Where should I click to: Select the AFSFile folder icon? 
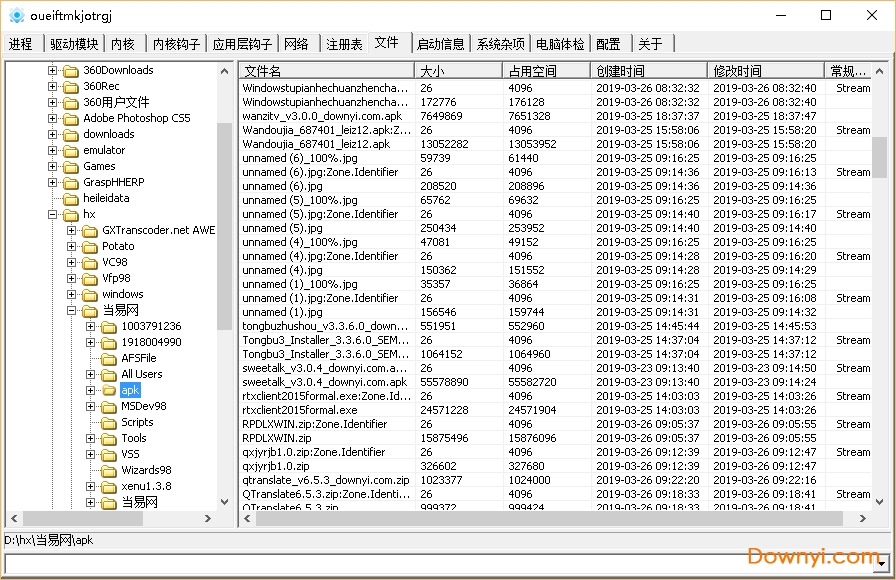pyautogui.click(x=108, y=358)
